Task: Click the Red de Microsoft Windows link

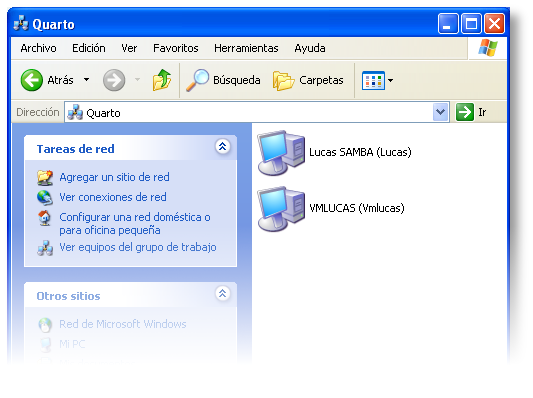Action: coord(123,324)
